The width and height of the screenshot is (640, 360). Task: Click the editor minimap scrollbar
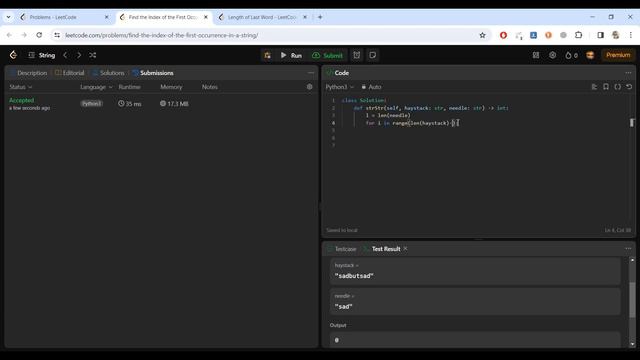pos(632,122)
